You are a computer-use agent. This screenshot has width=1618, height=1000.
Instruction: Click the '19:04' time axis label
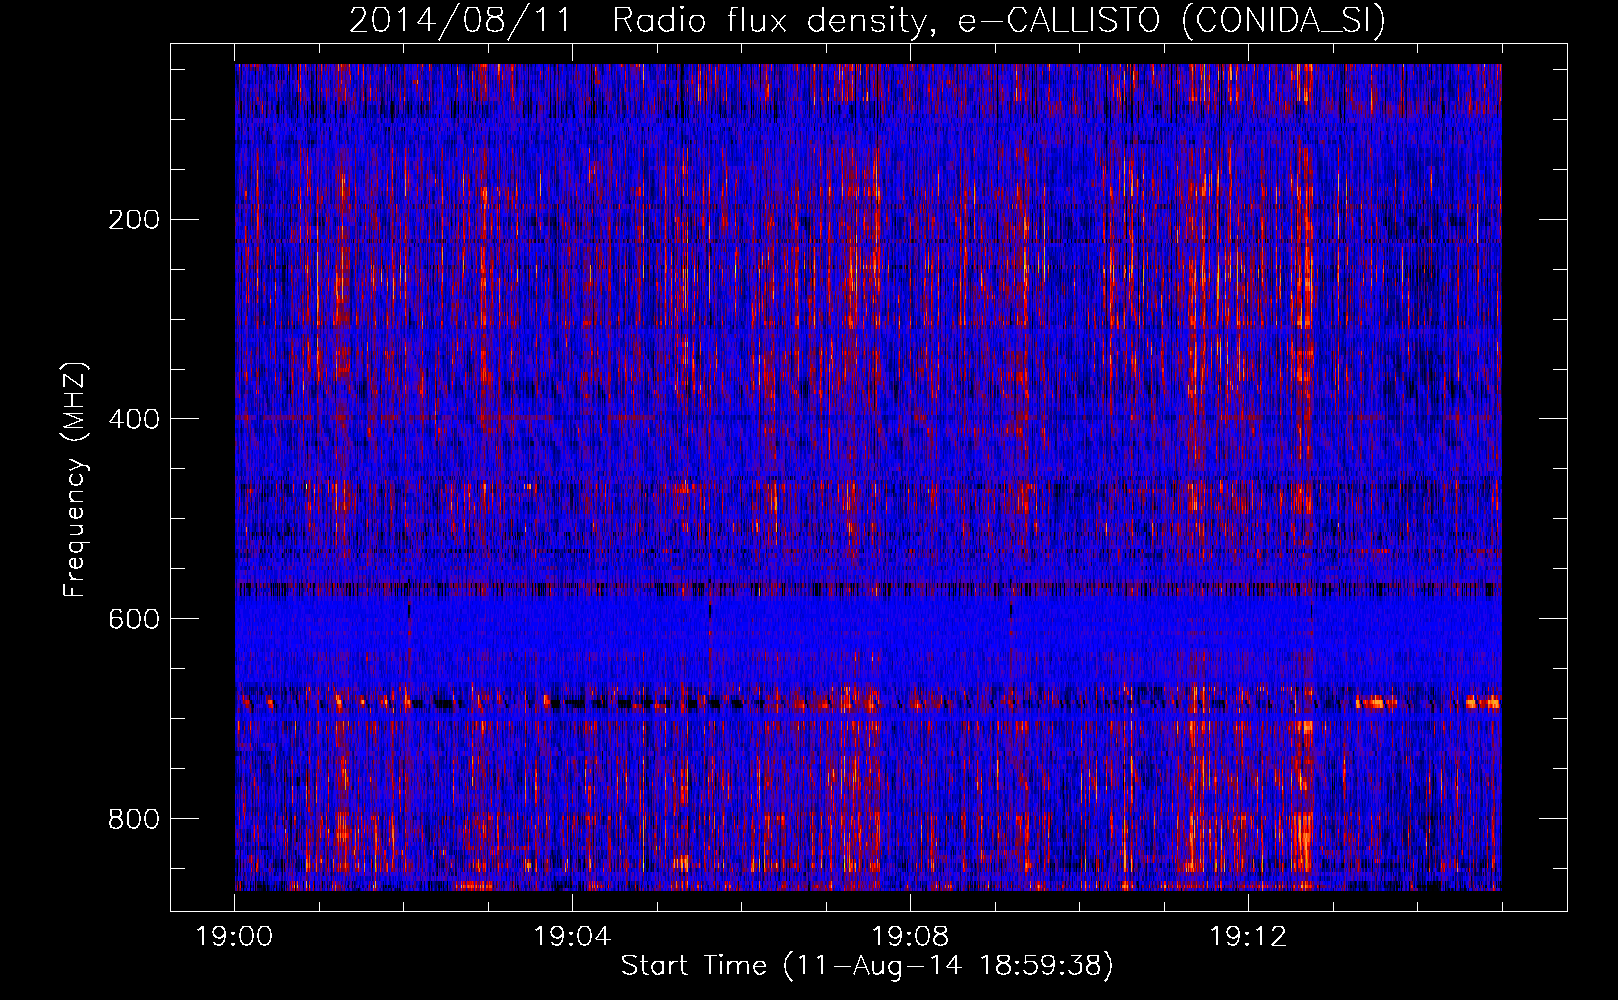[572, 937]
